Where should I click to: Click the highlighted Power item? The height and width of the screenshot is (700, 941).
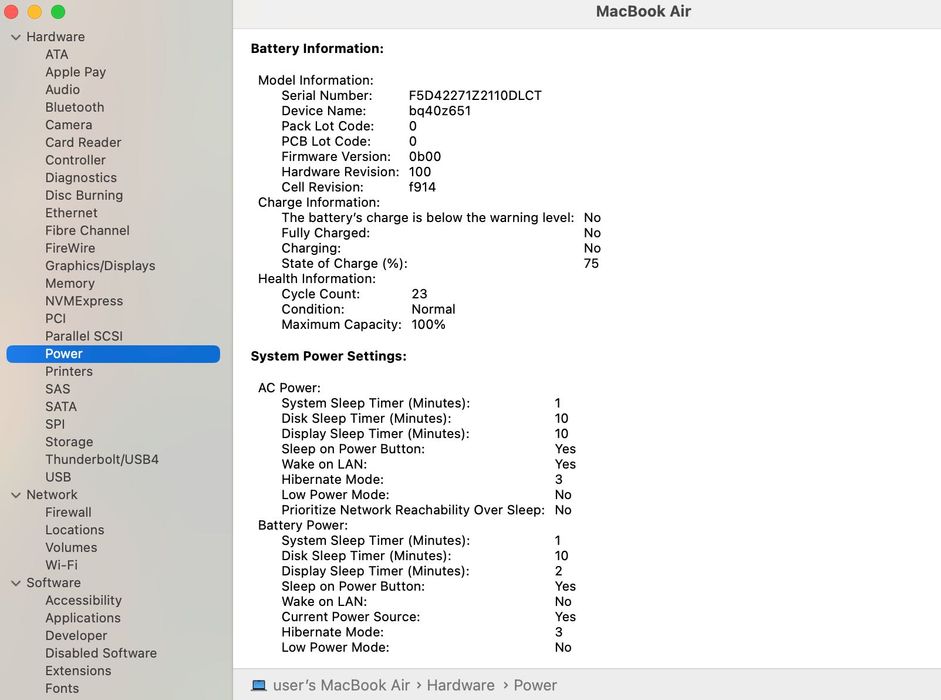(113, 354)
